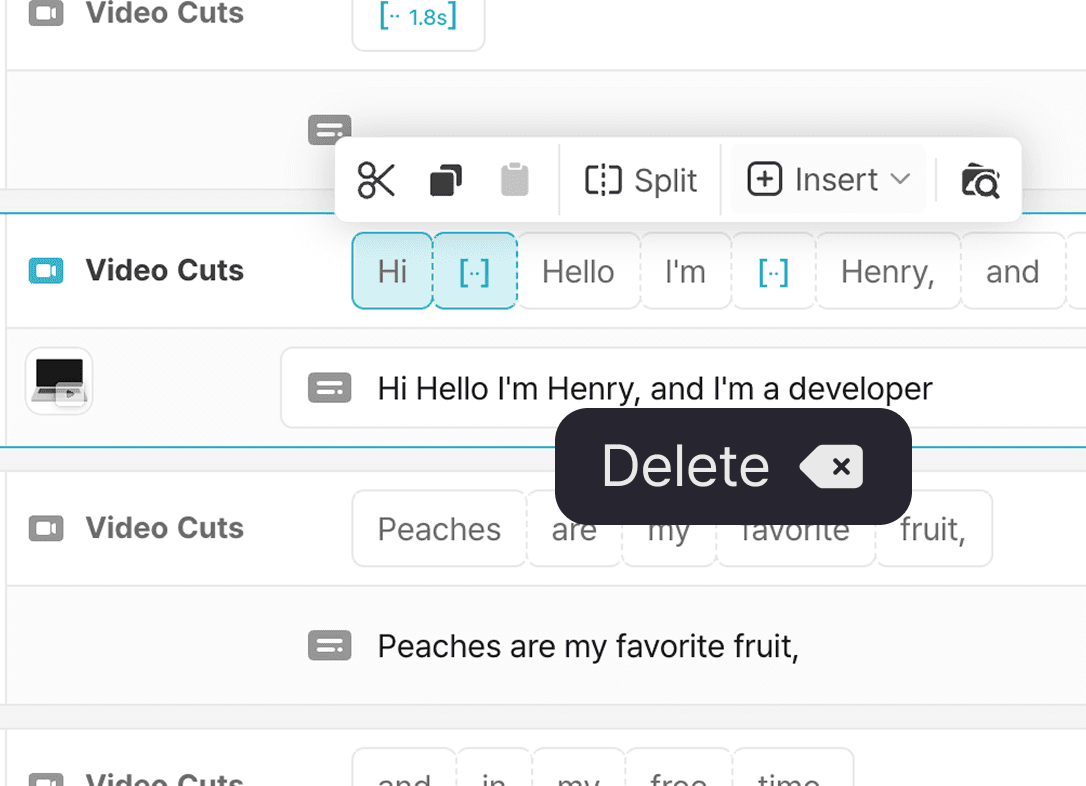The width and height of the screenshot is (1086, 786).
Task: Click the Split button
Action: [x=641, y=181]
